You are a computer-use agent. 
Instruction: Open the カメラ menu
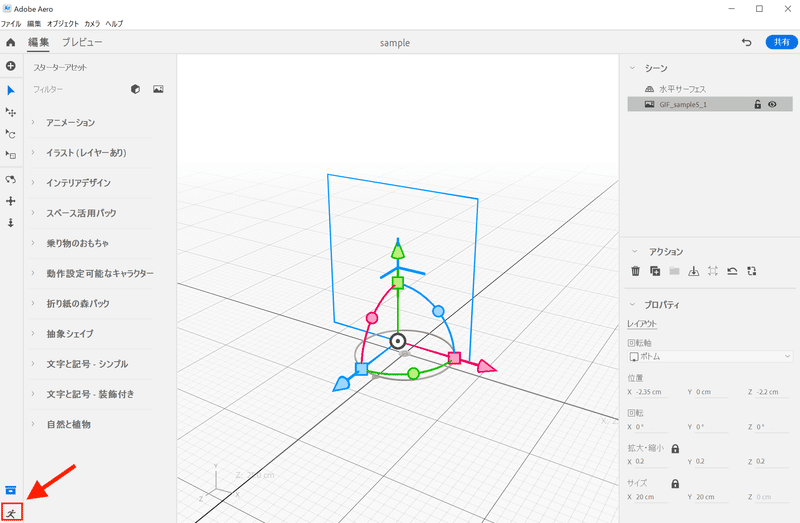92,23
